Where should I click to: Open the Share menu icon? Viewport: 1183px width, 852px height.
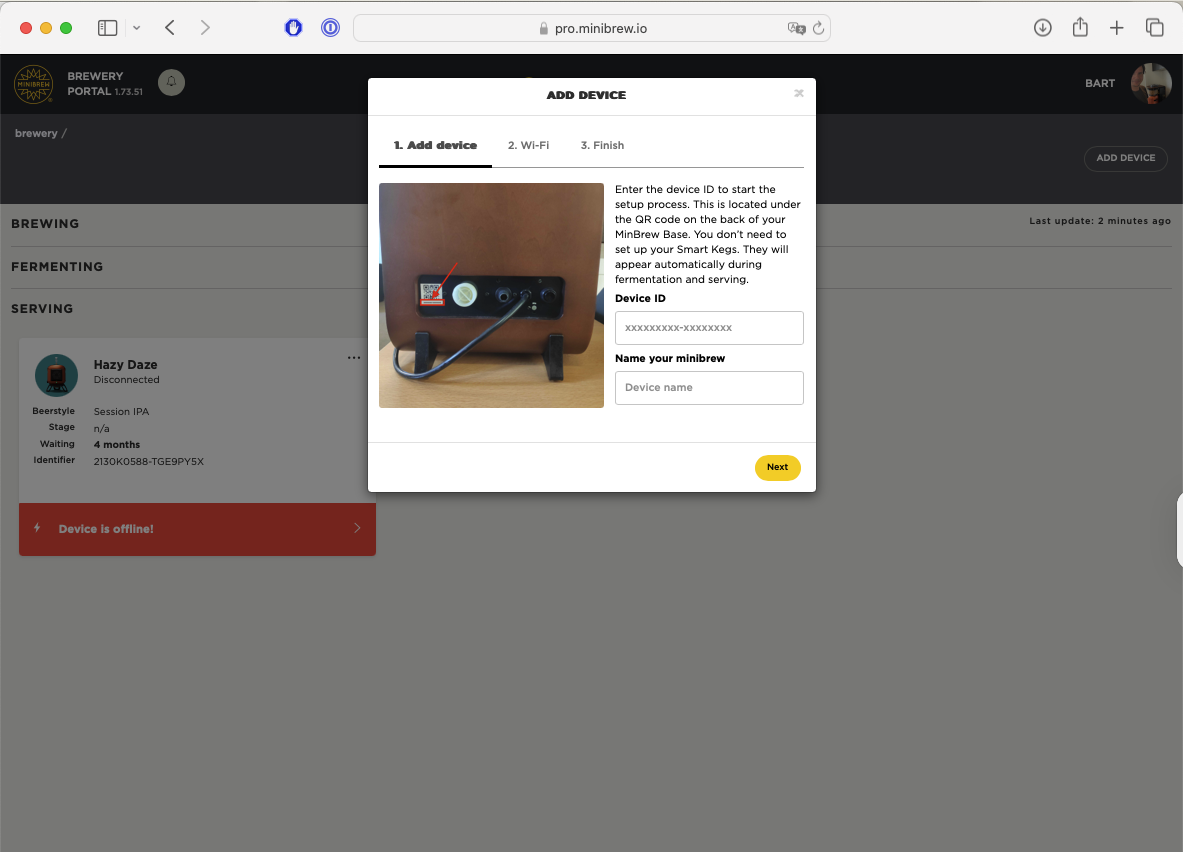[x=1080, y=27]
